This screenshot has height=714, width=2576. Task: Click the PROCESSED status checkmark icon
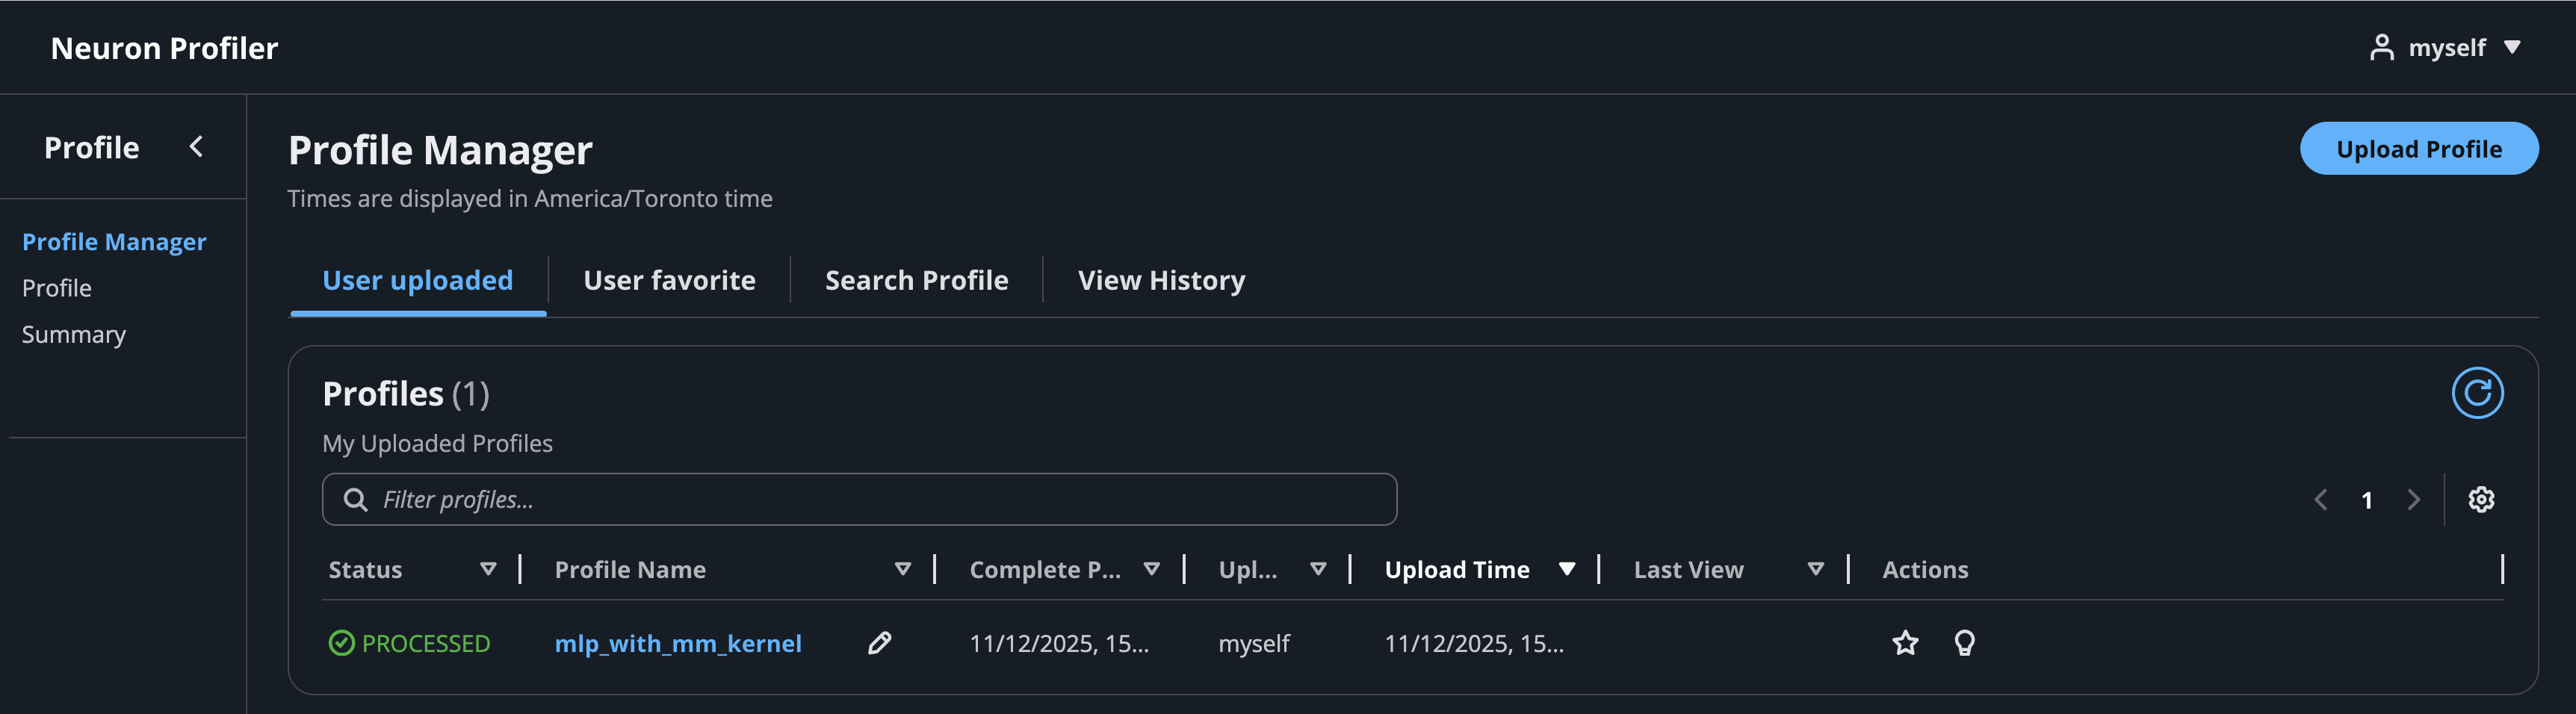click(x=341, y=643)
